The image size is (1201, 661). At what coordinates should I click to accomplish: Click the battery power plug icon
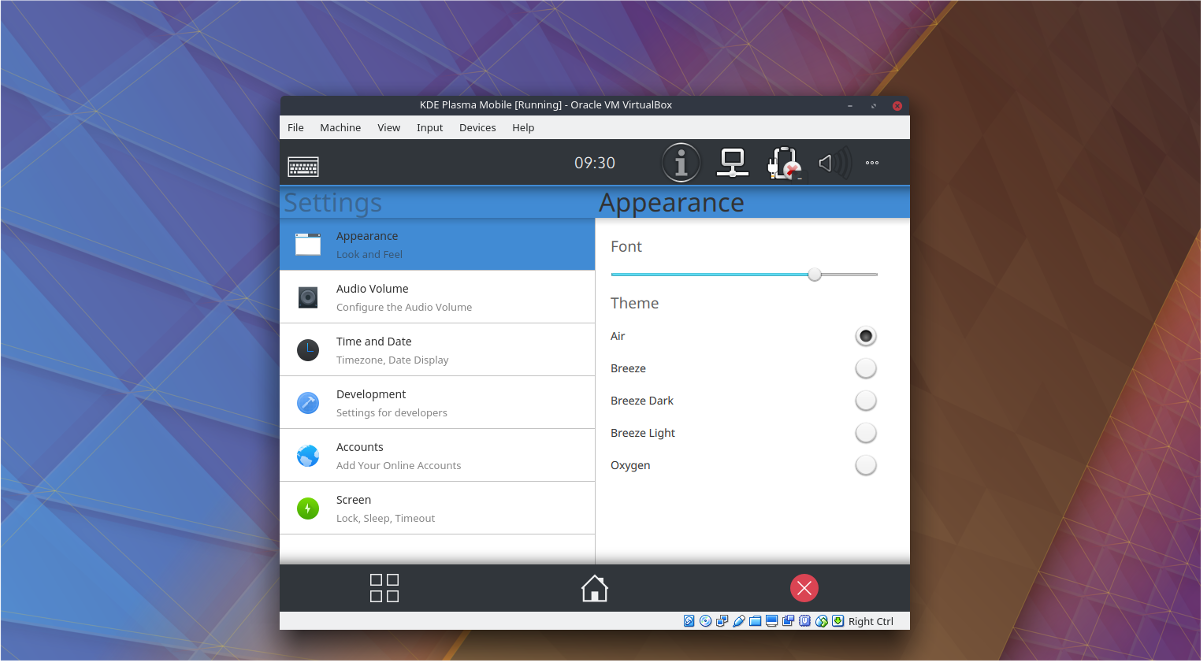point(785,163)
